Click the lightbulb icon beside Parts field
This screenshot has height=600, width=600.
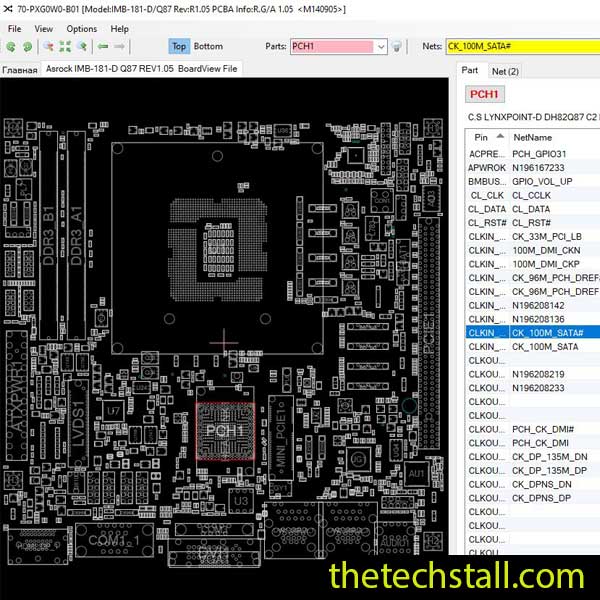coord(397,46)
